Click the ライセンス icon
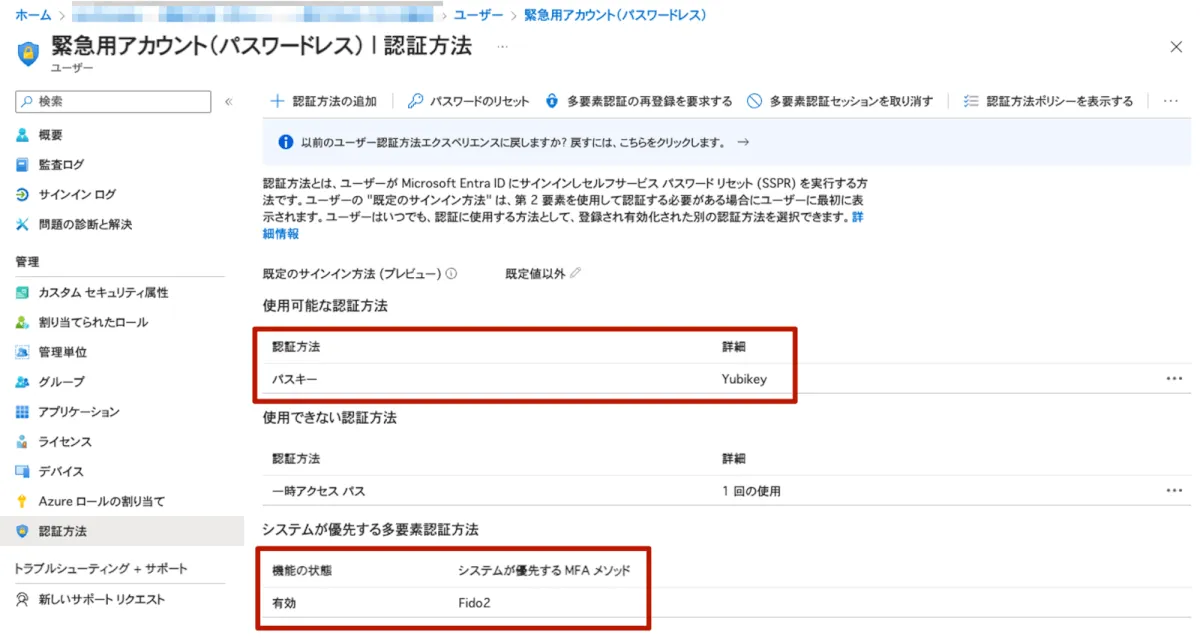The image size is (1200, 641). [x=22, y=442]
